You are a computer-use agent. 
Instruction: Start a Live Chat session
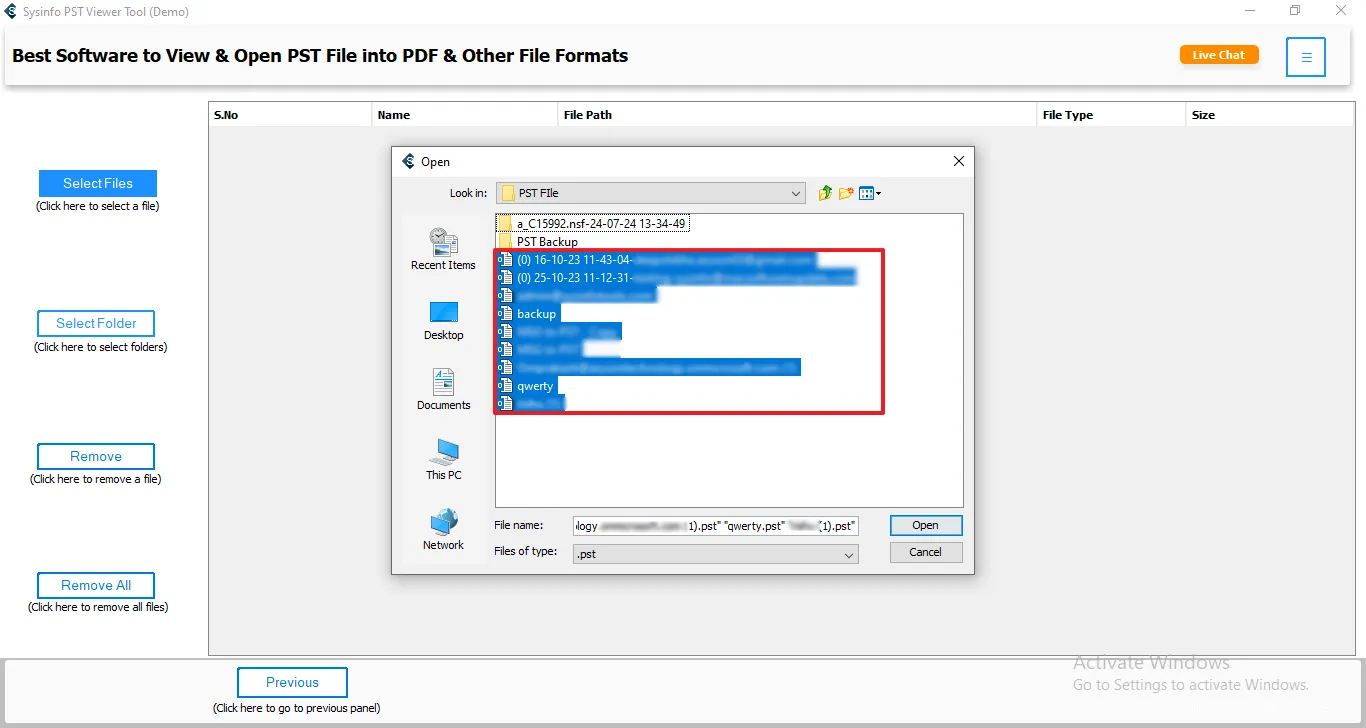[x=1218, y=55]
